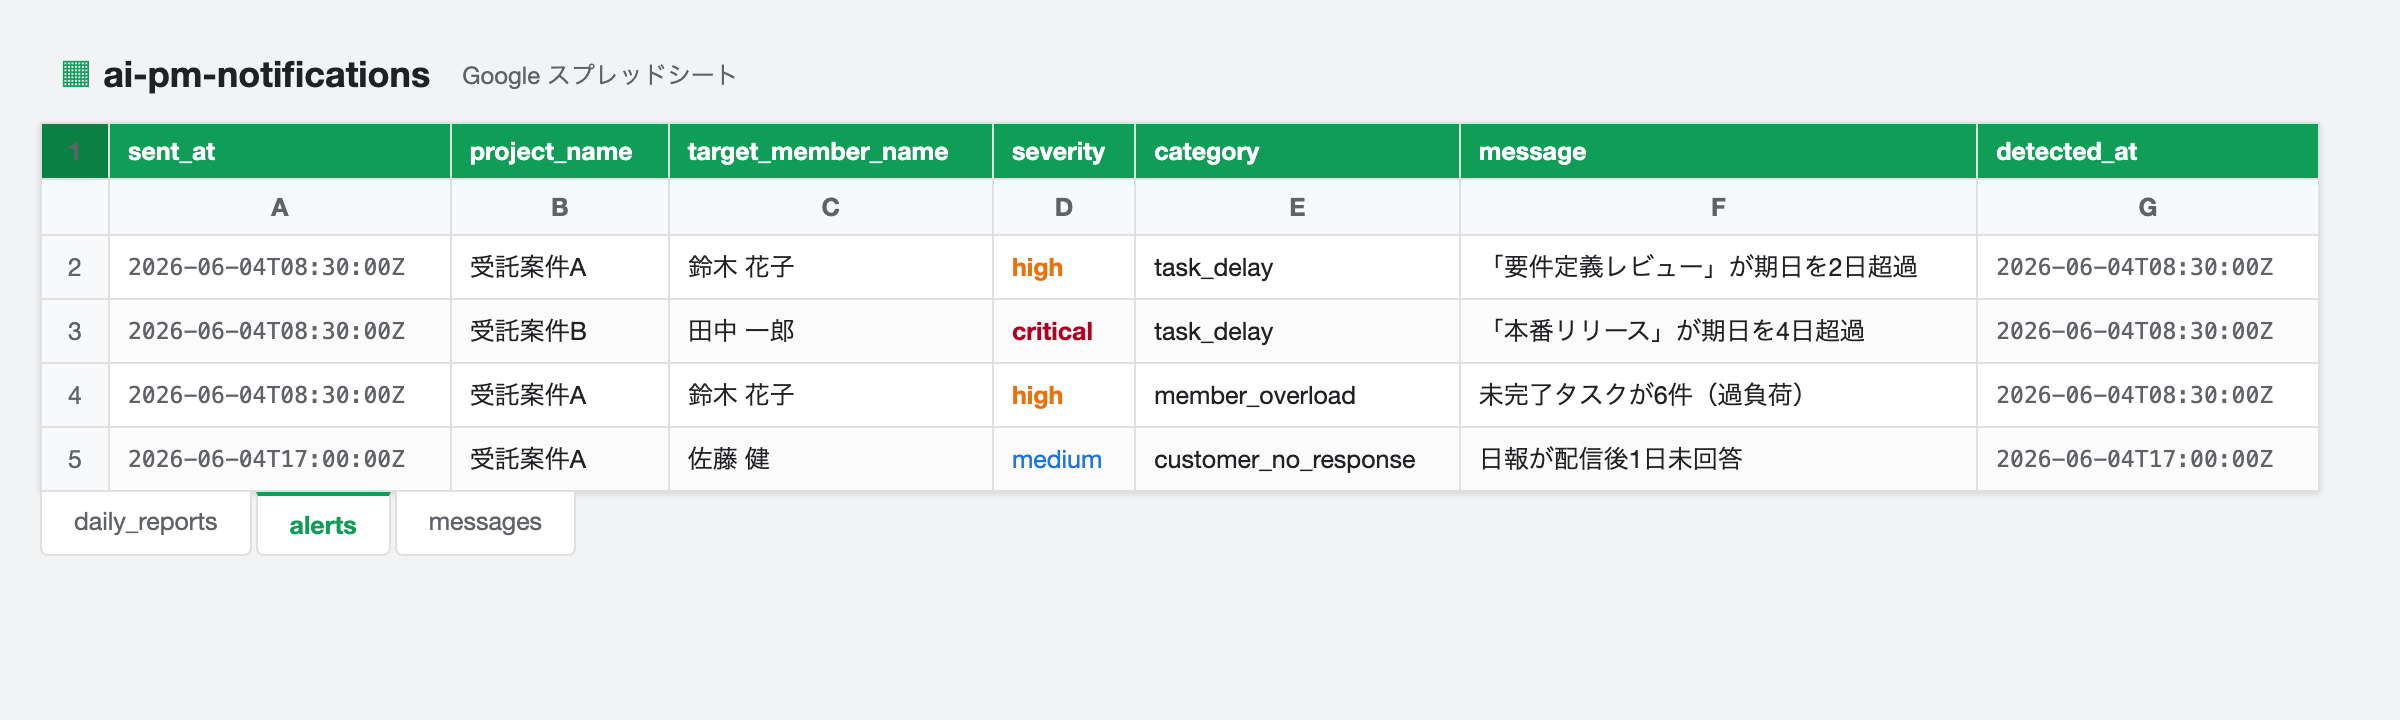Select column letter E

coord(1297,207)
